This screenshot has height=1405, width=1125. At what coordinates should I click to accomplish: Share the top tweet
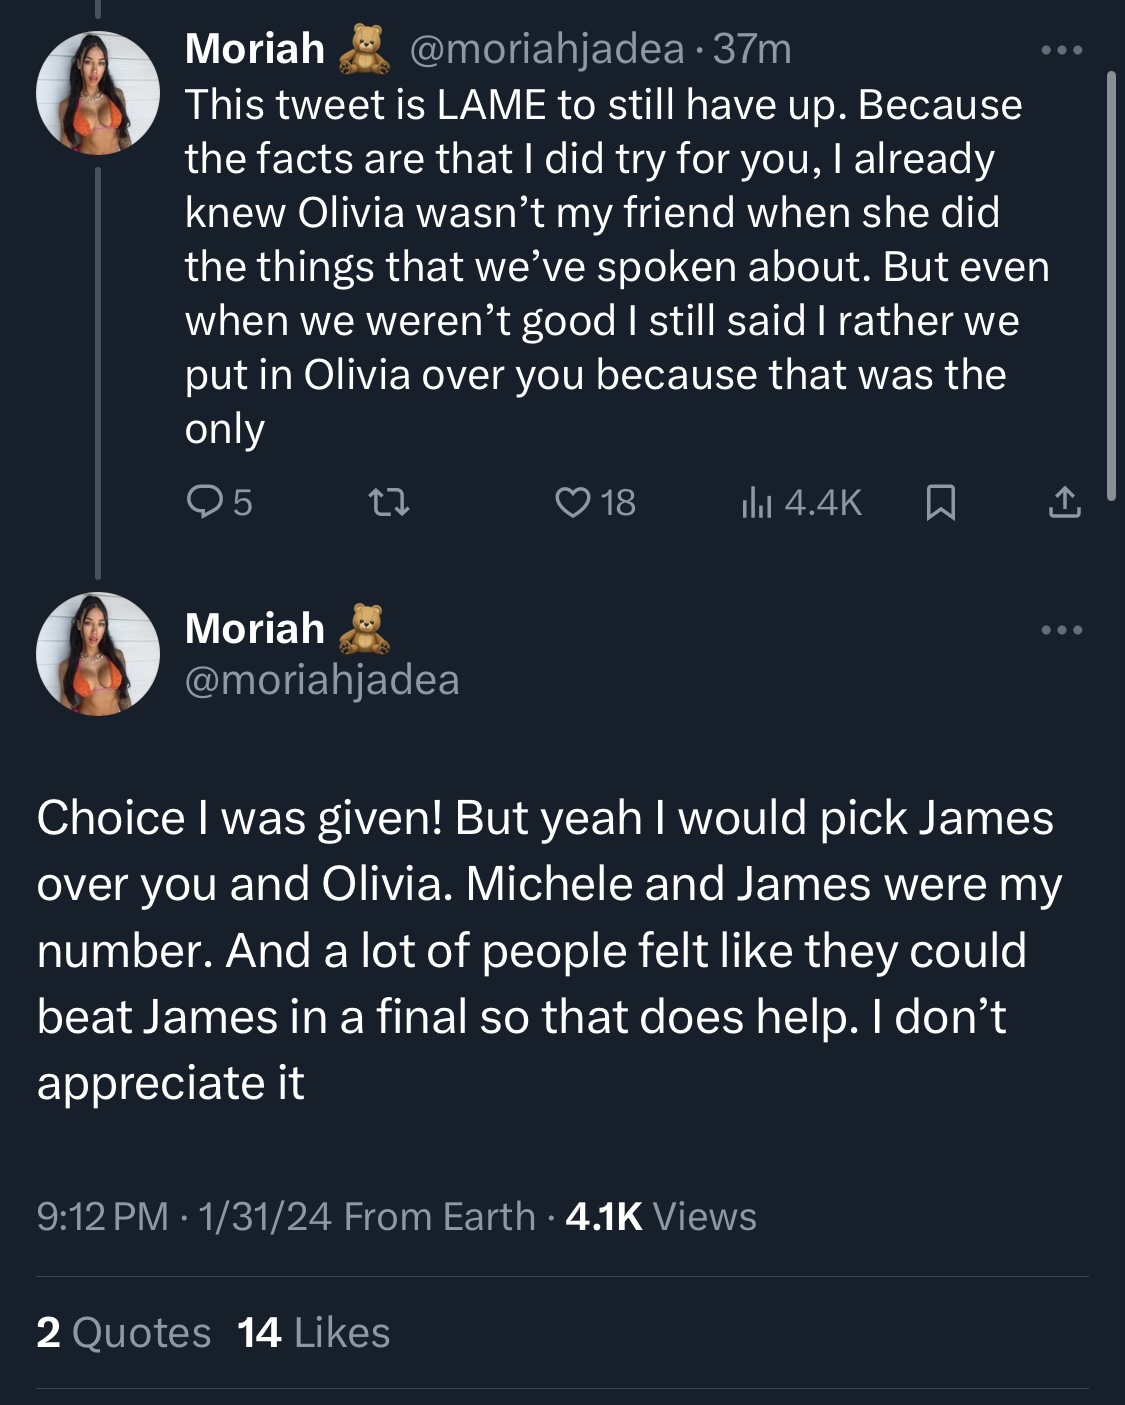(x=1064, y=502)
